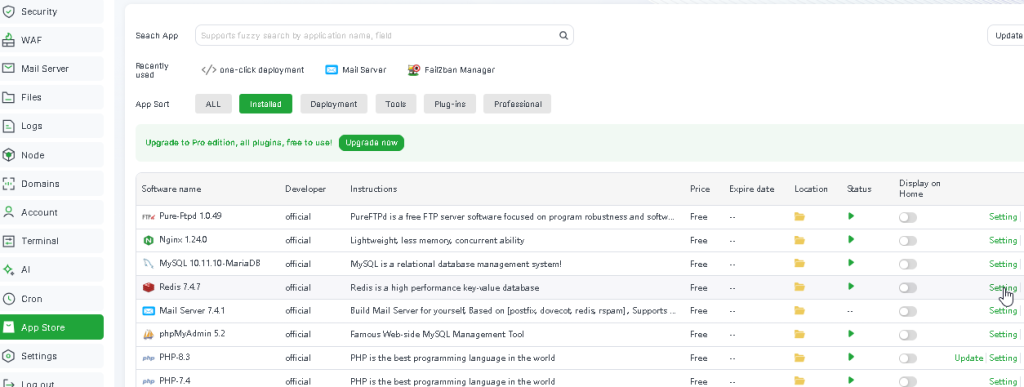The height and width of the screenshot is (387, 1024).
Task: Open Setting link for Redis
Action: pyautogui.click(x=1002, y=287)
